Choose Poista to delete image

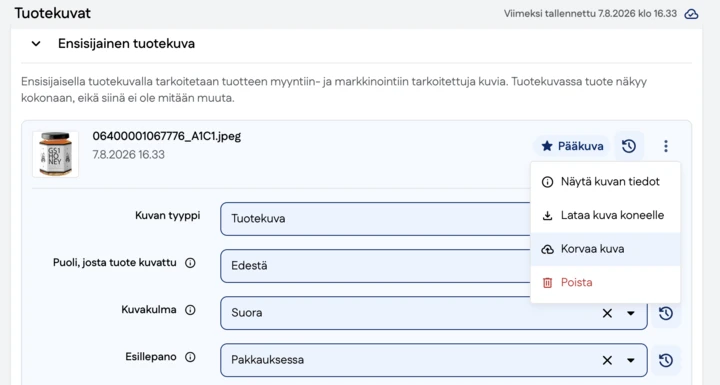605,283
